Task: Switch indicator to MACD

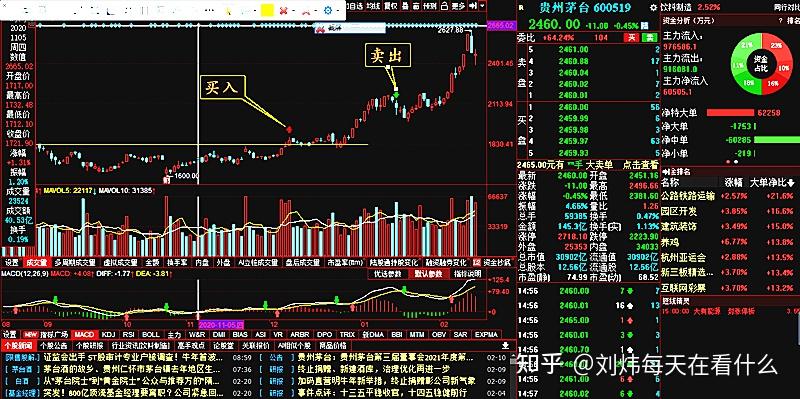Action: [84, 334]
